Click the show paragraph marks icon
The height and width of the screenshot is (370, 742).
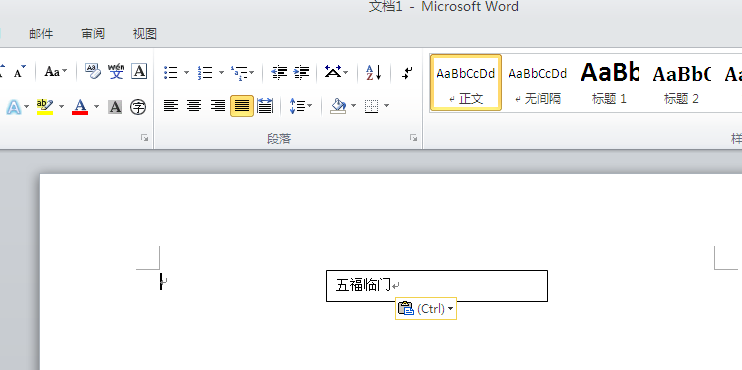click(x=407, y=72)
